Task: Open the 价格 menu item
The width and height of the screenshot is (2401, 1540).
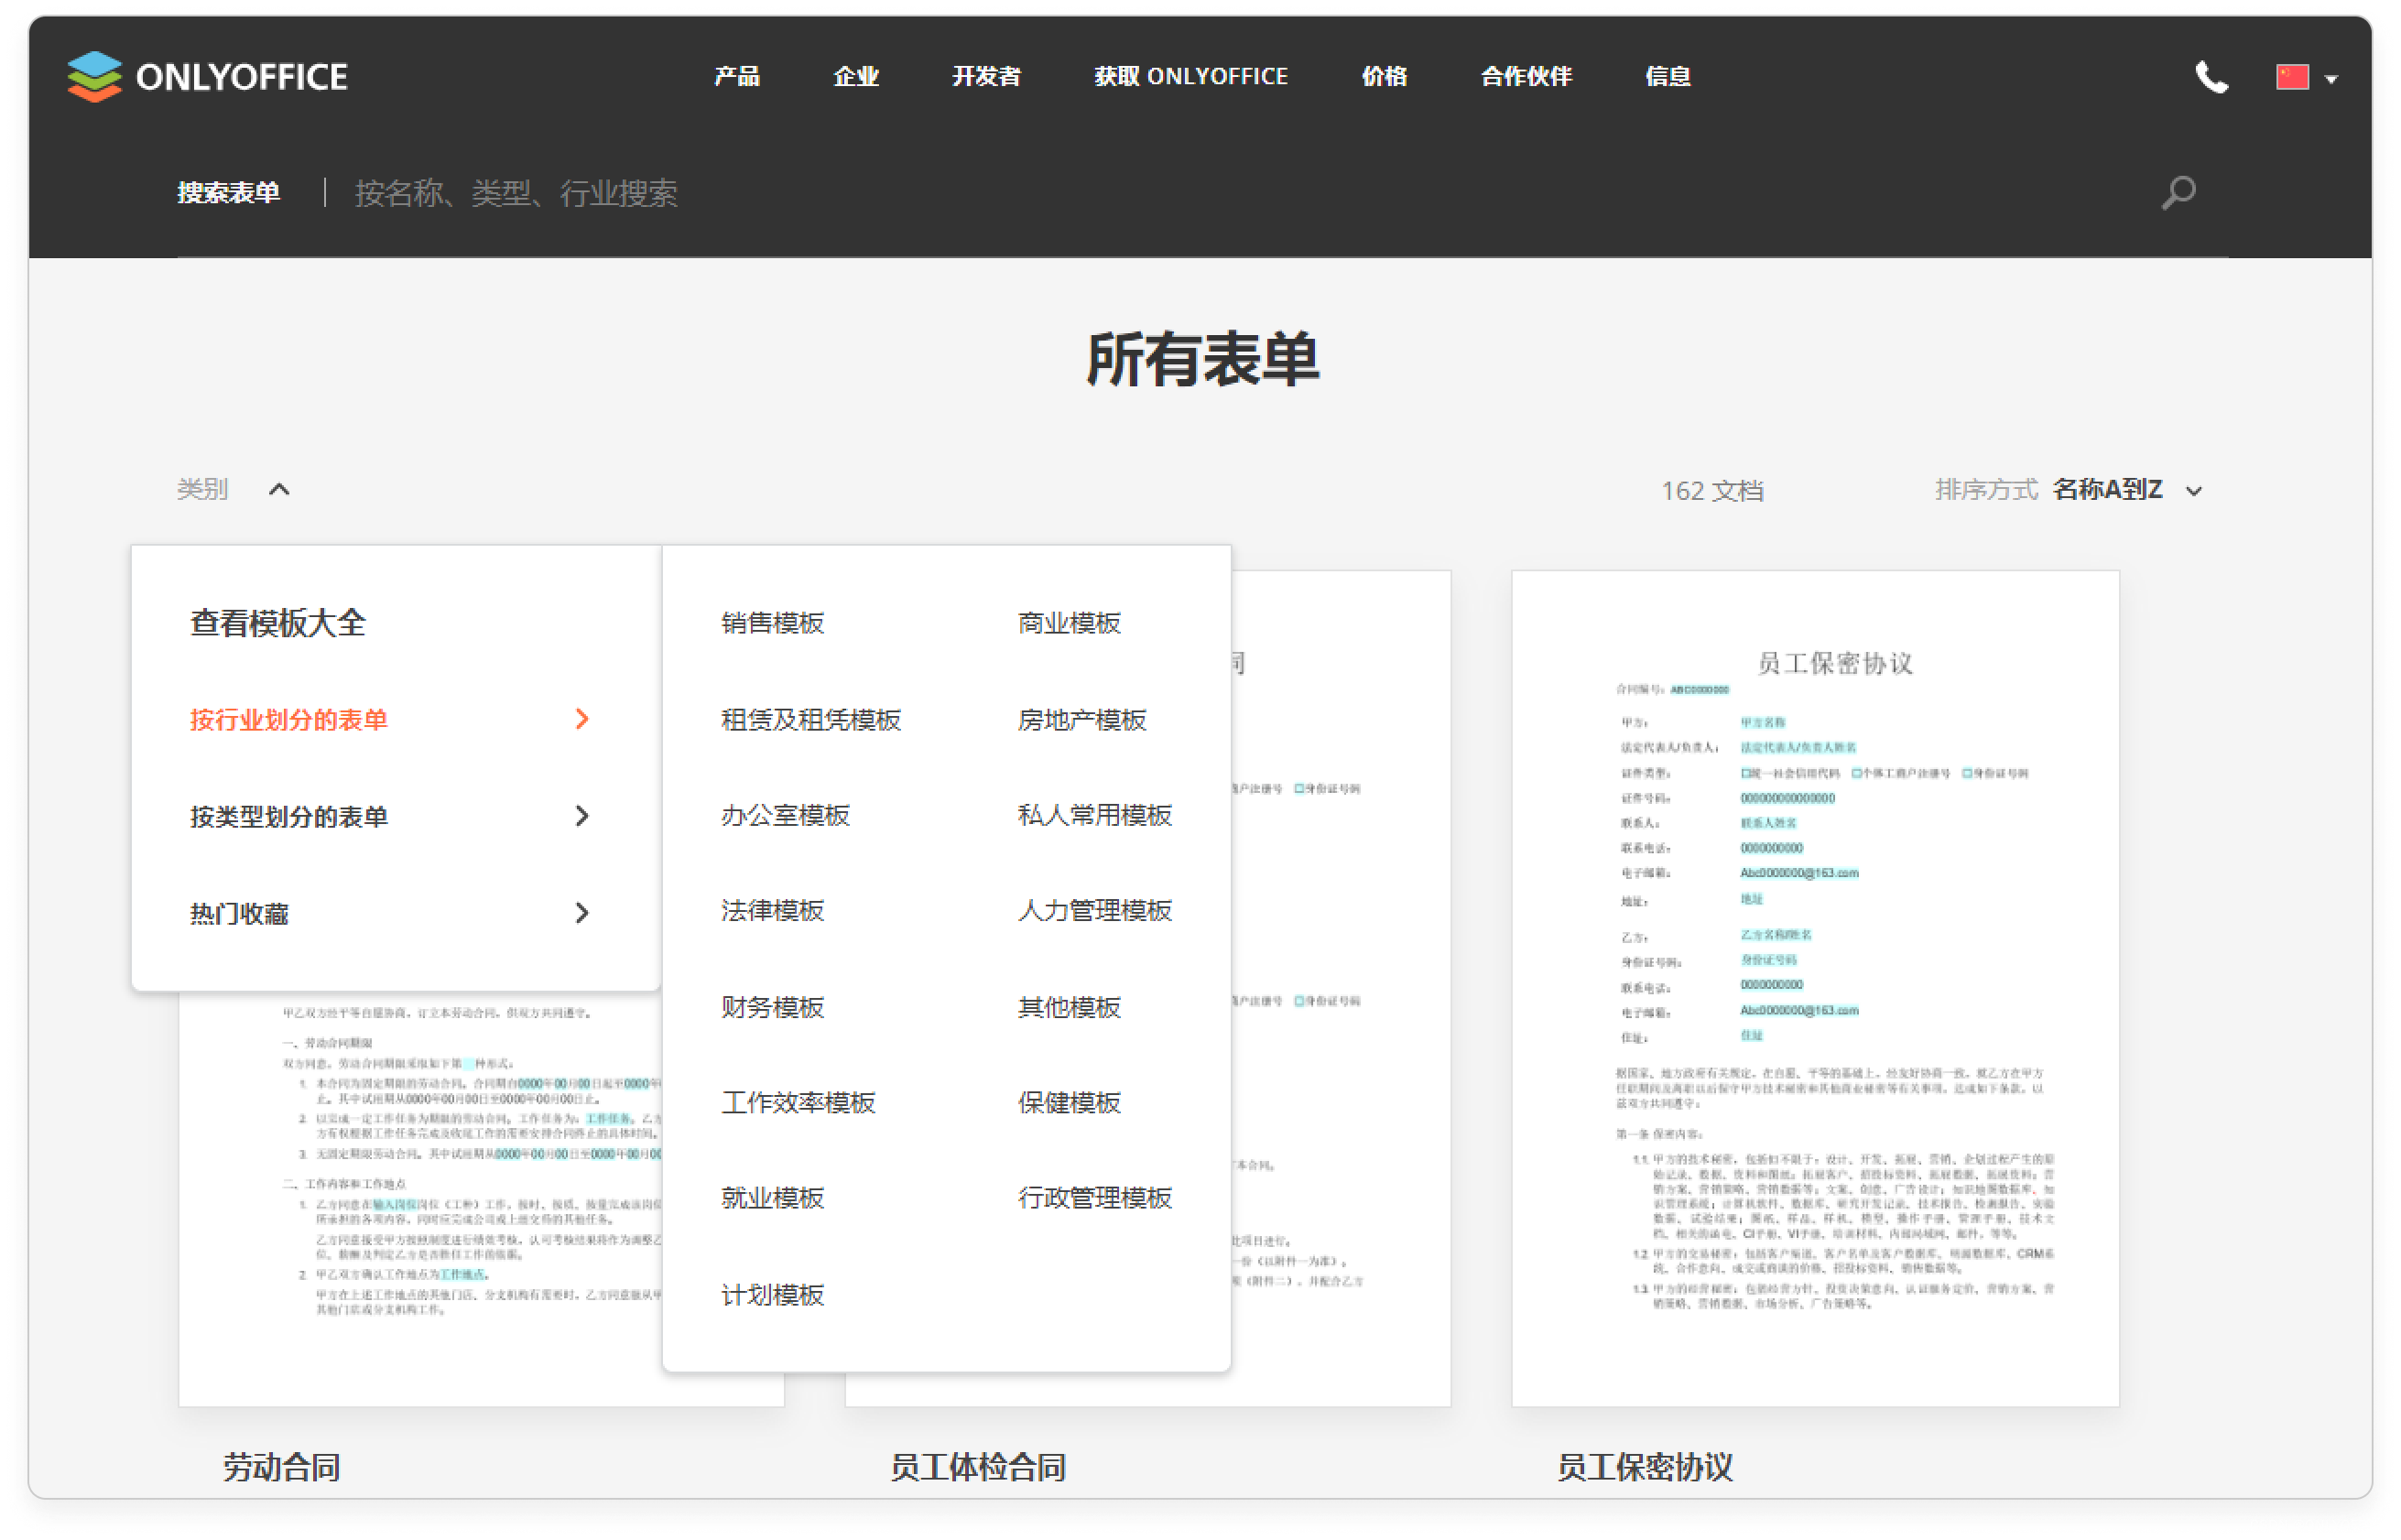Action: pyautogui.click(x=1384, y=77)
